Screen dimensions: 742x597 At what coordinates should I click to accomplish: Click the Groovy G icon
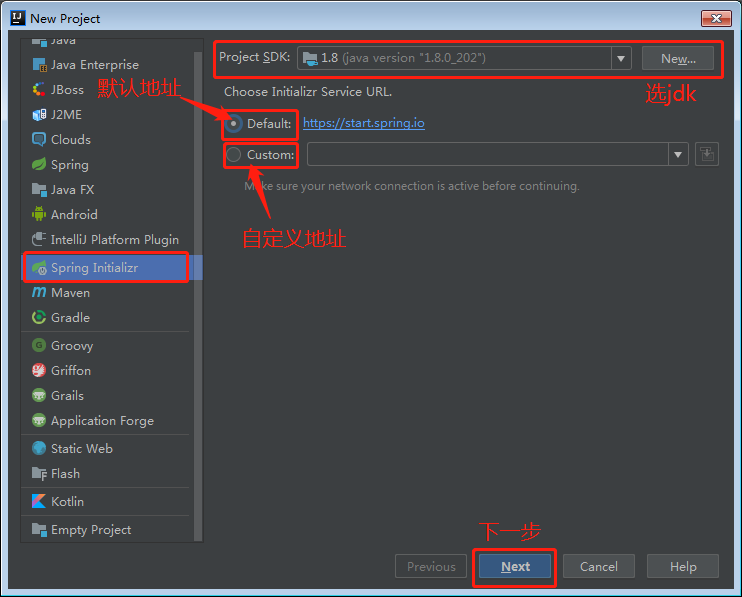(39, 345)
